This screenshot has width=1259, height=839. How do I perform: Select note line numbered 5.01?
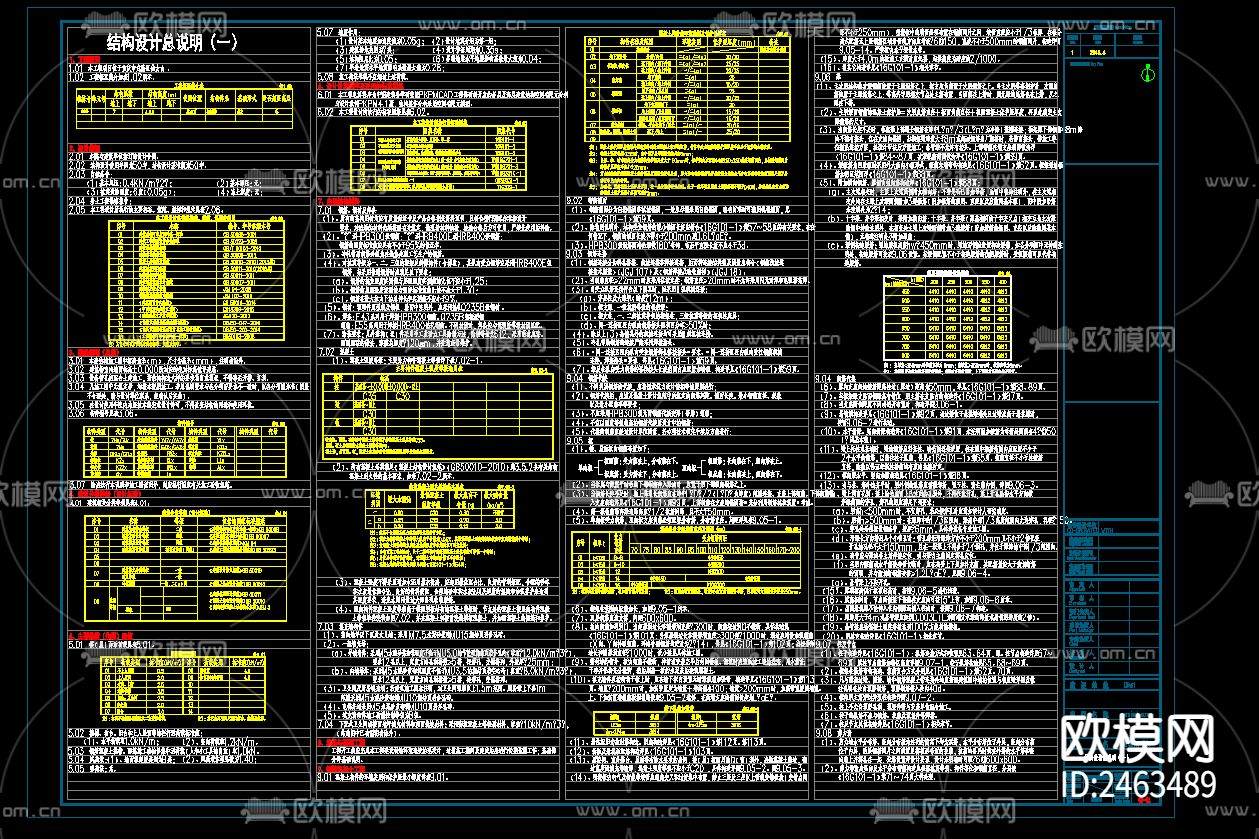[x=110, y=645]
